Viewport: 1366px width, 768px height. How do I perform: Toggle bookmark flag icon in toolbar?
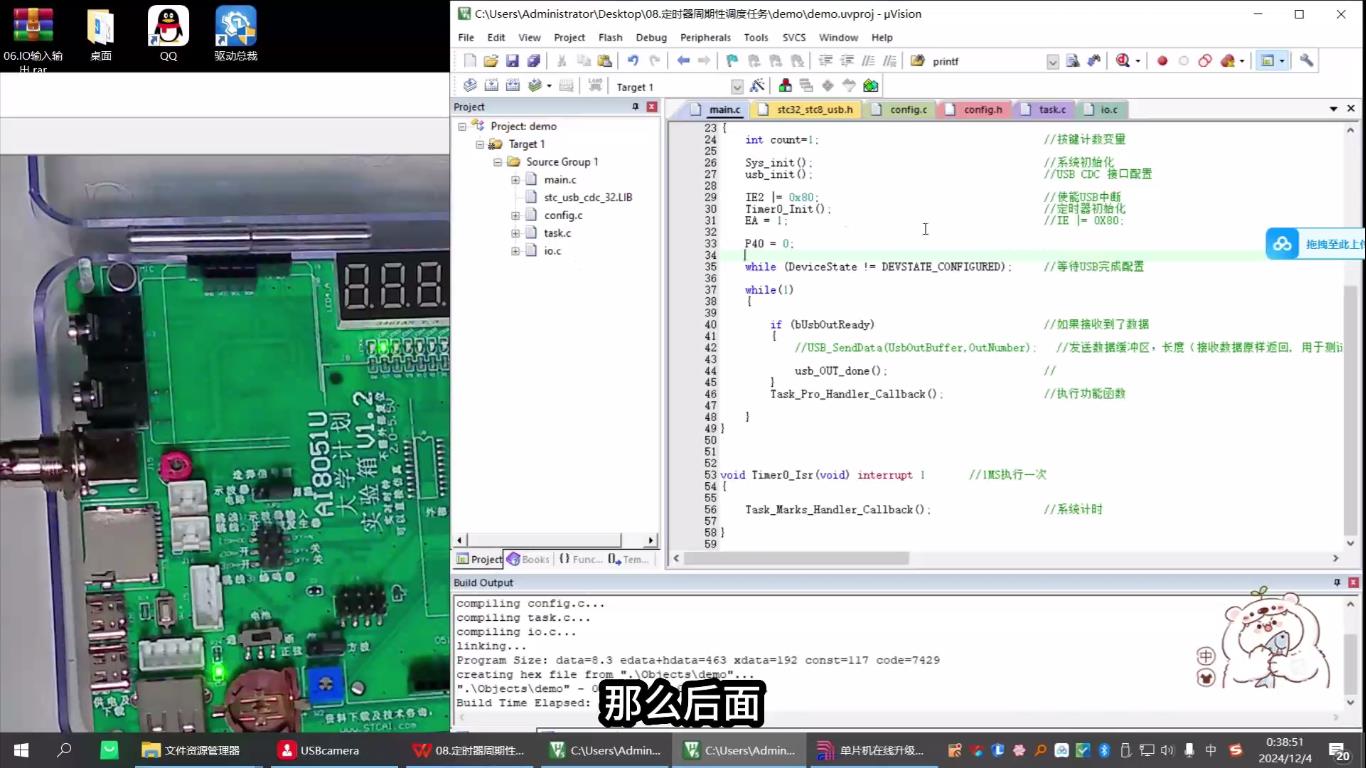(x=732, y=61)
